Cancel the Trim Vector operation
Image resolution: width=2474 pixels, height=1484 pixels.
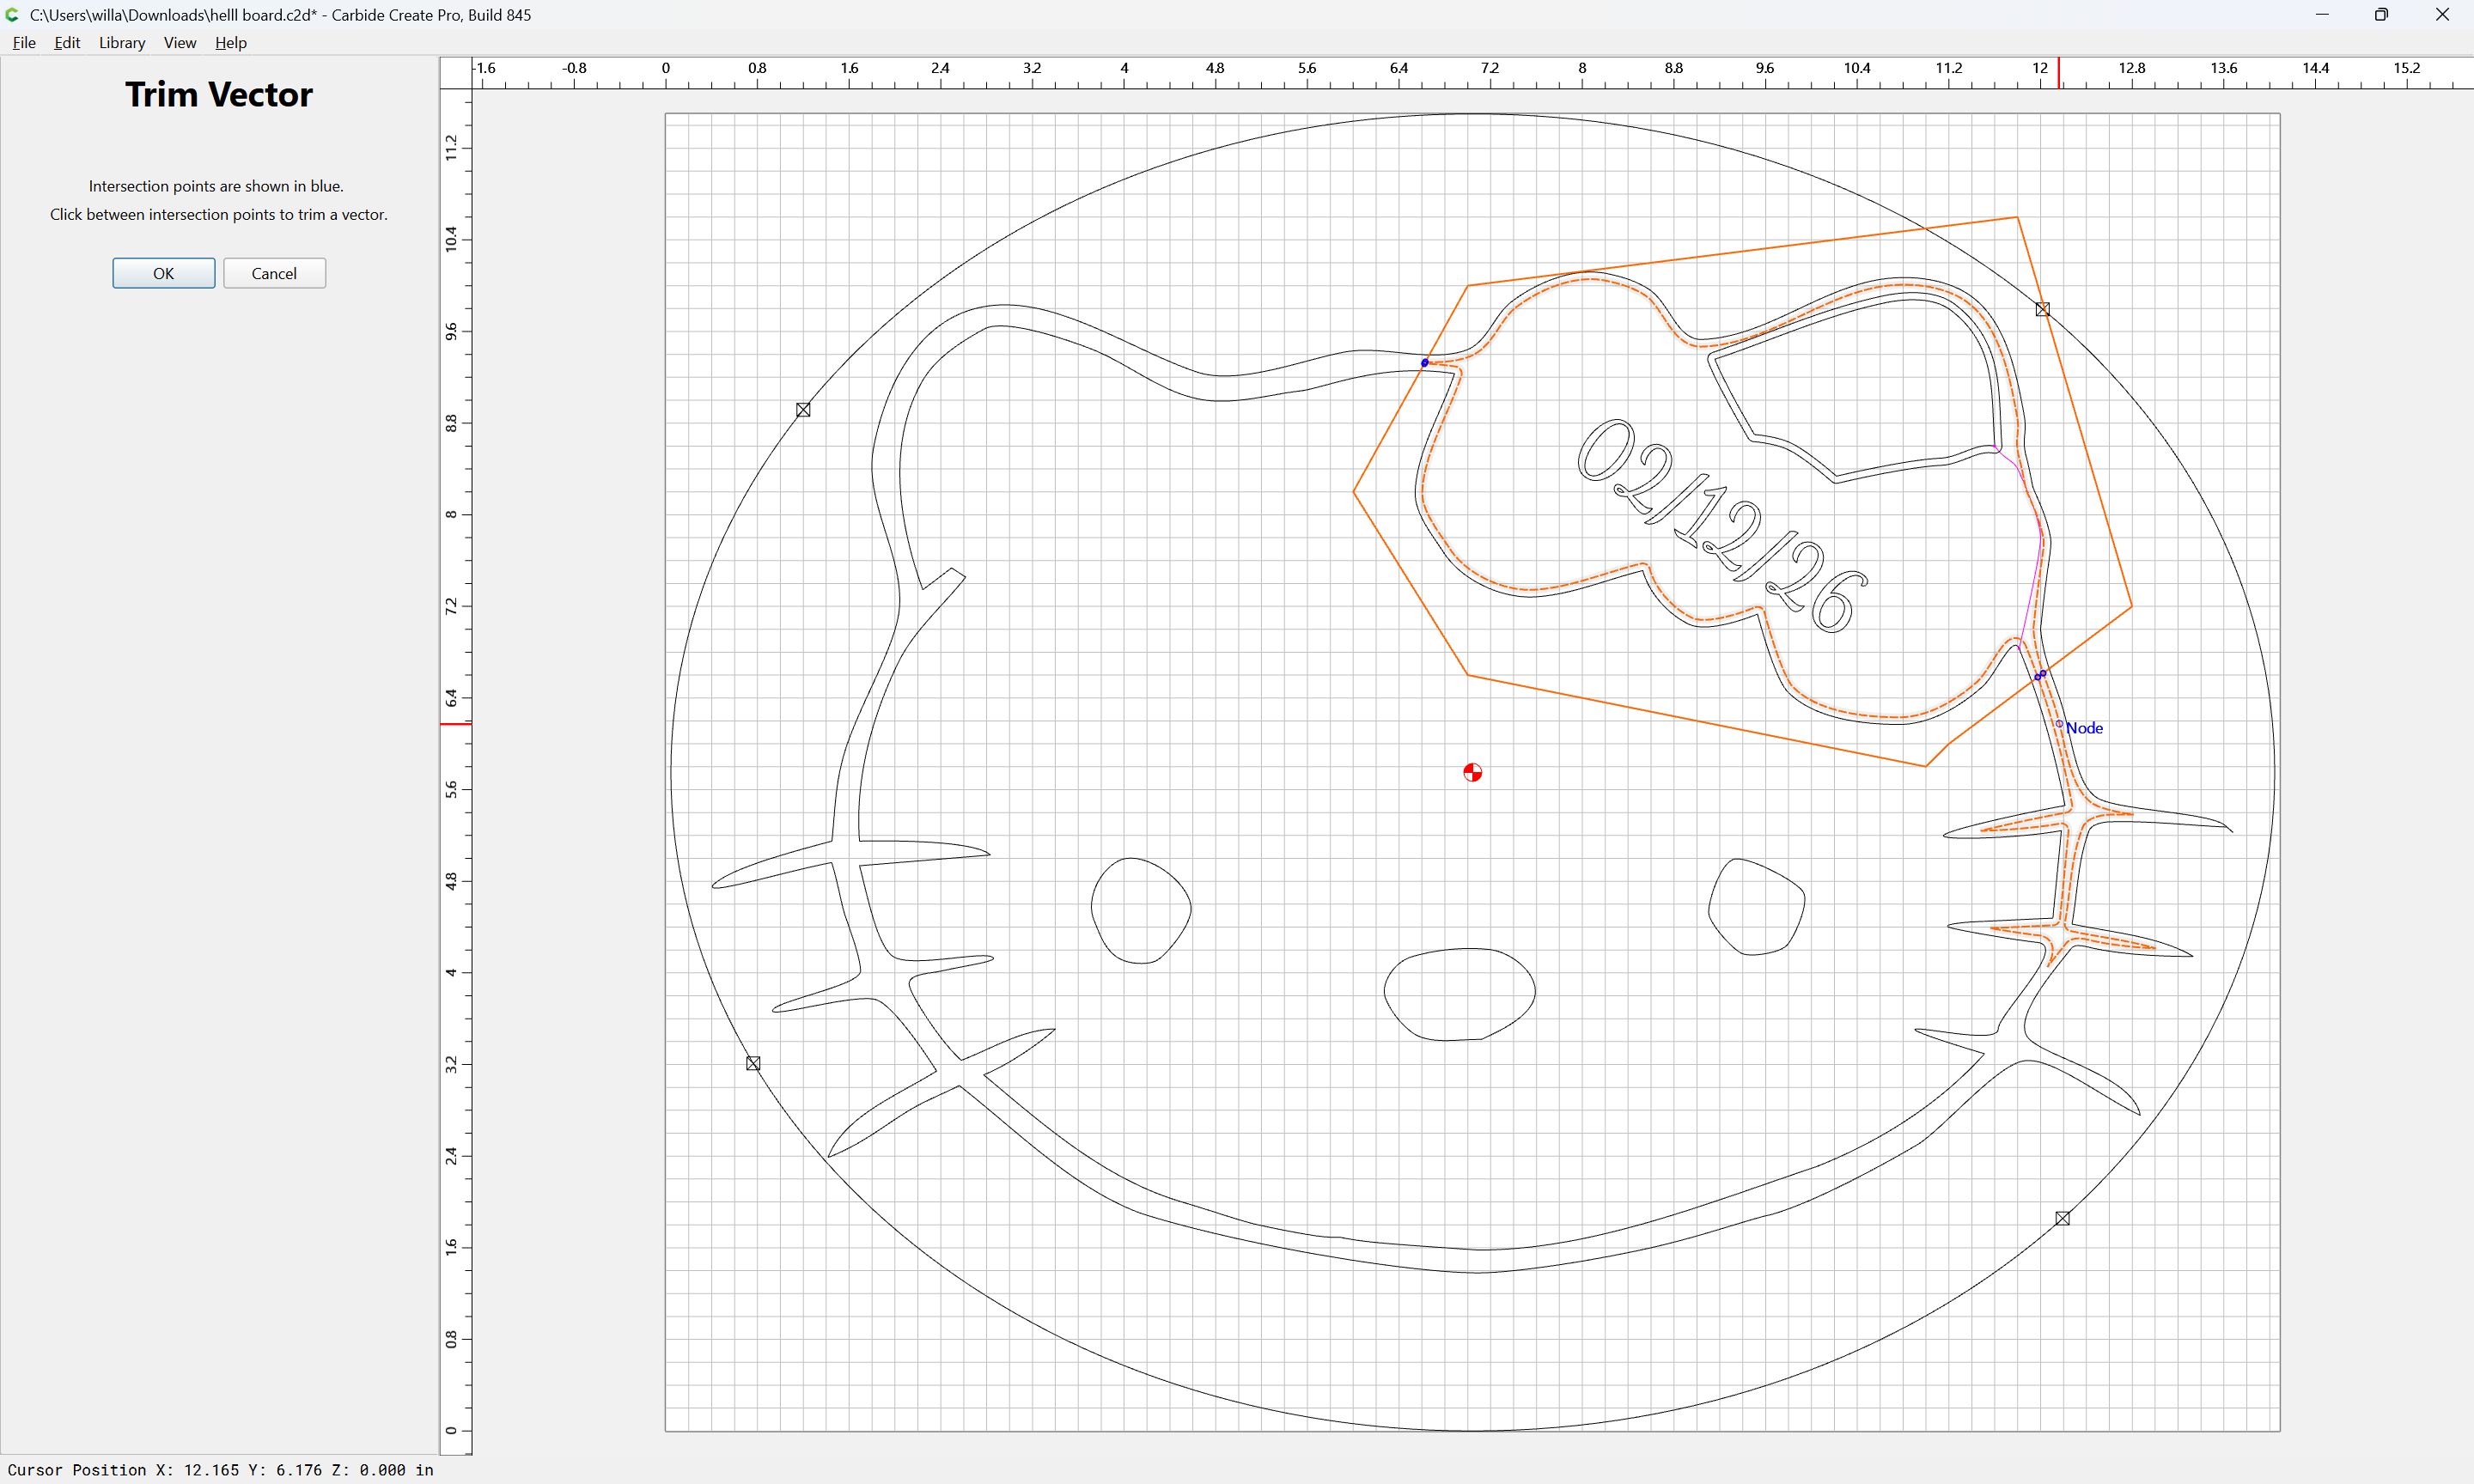pyautogui.click(x=274, y=273)
